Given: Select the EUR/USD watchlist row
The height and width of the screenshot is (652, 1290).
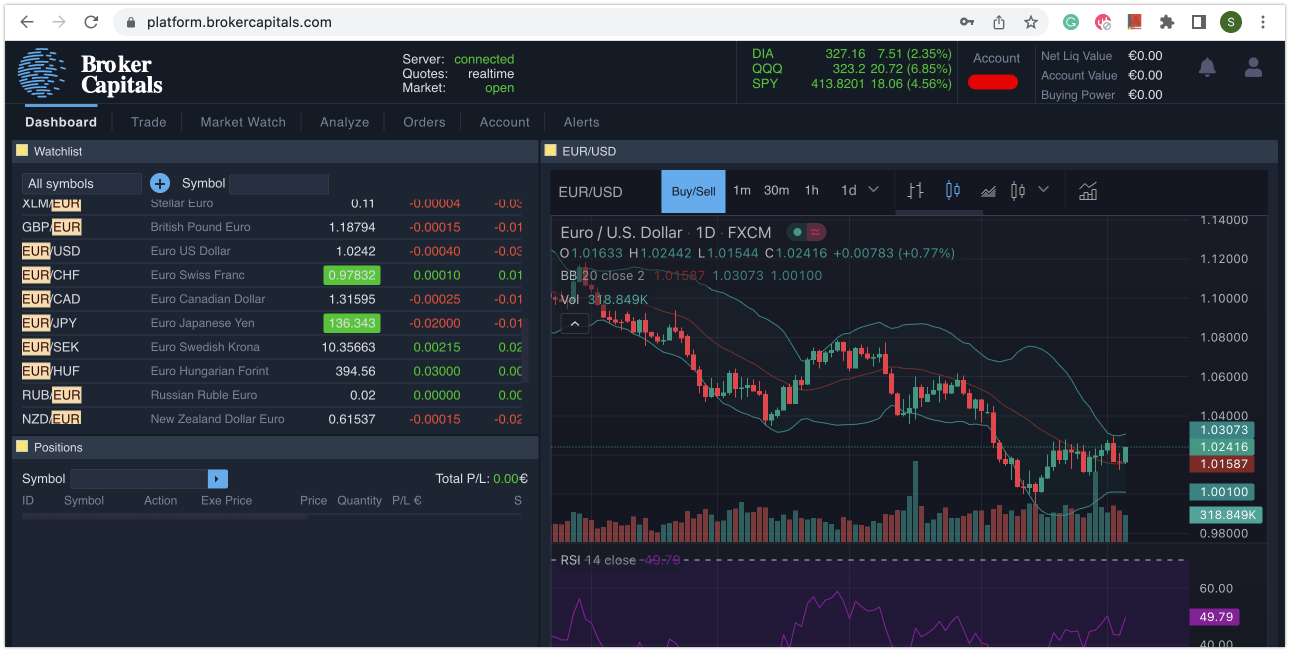Looking at the screenshot, I should (272, 251).
